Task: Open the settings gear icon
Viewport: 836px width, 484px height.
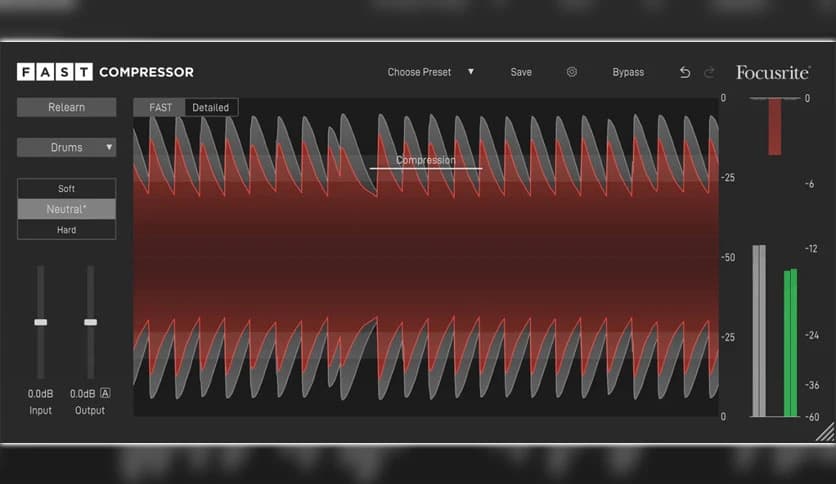Action: click(x=572, y=72)
